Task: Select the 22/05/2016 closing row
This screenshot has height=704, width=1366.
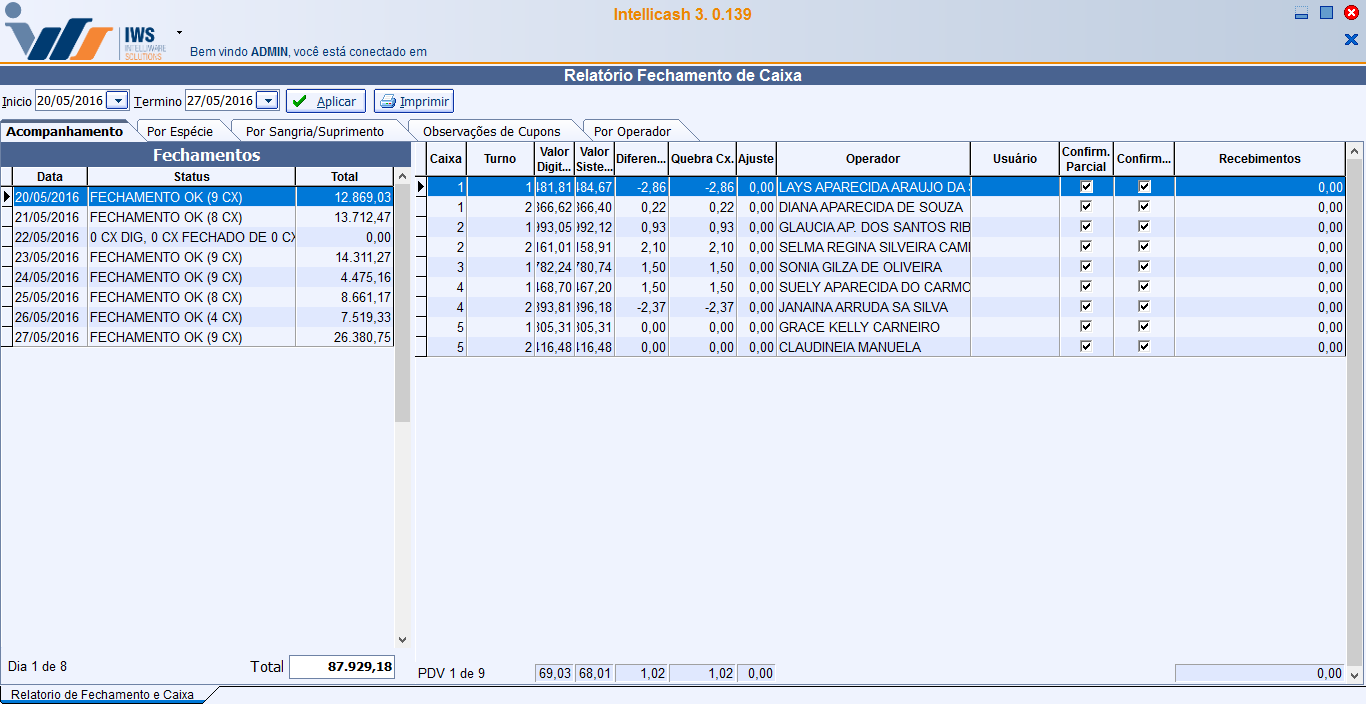Action: 203,237
